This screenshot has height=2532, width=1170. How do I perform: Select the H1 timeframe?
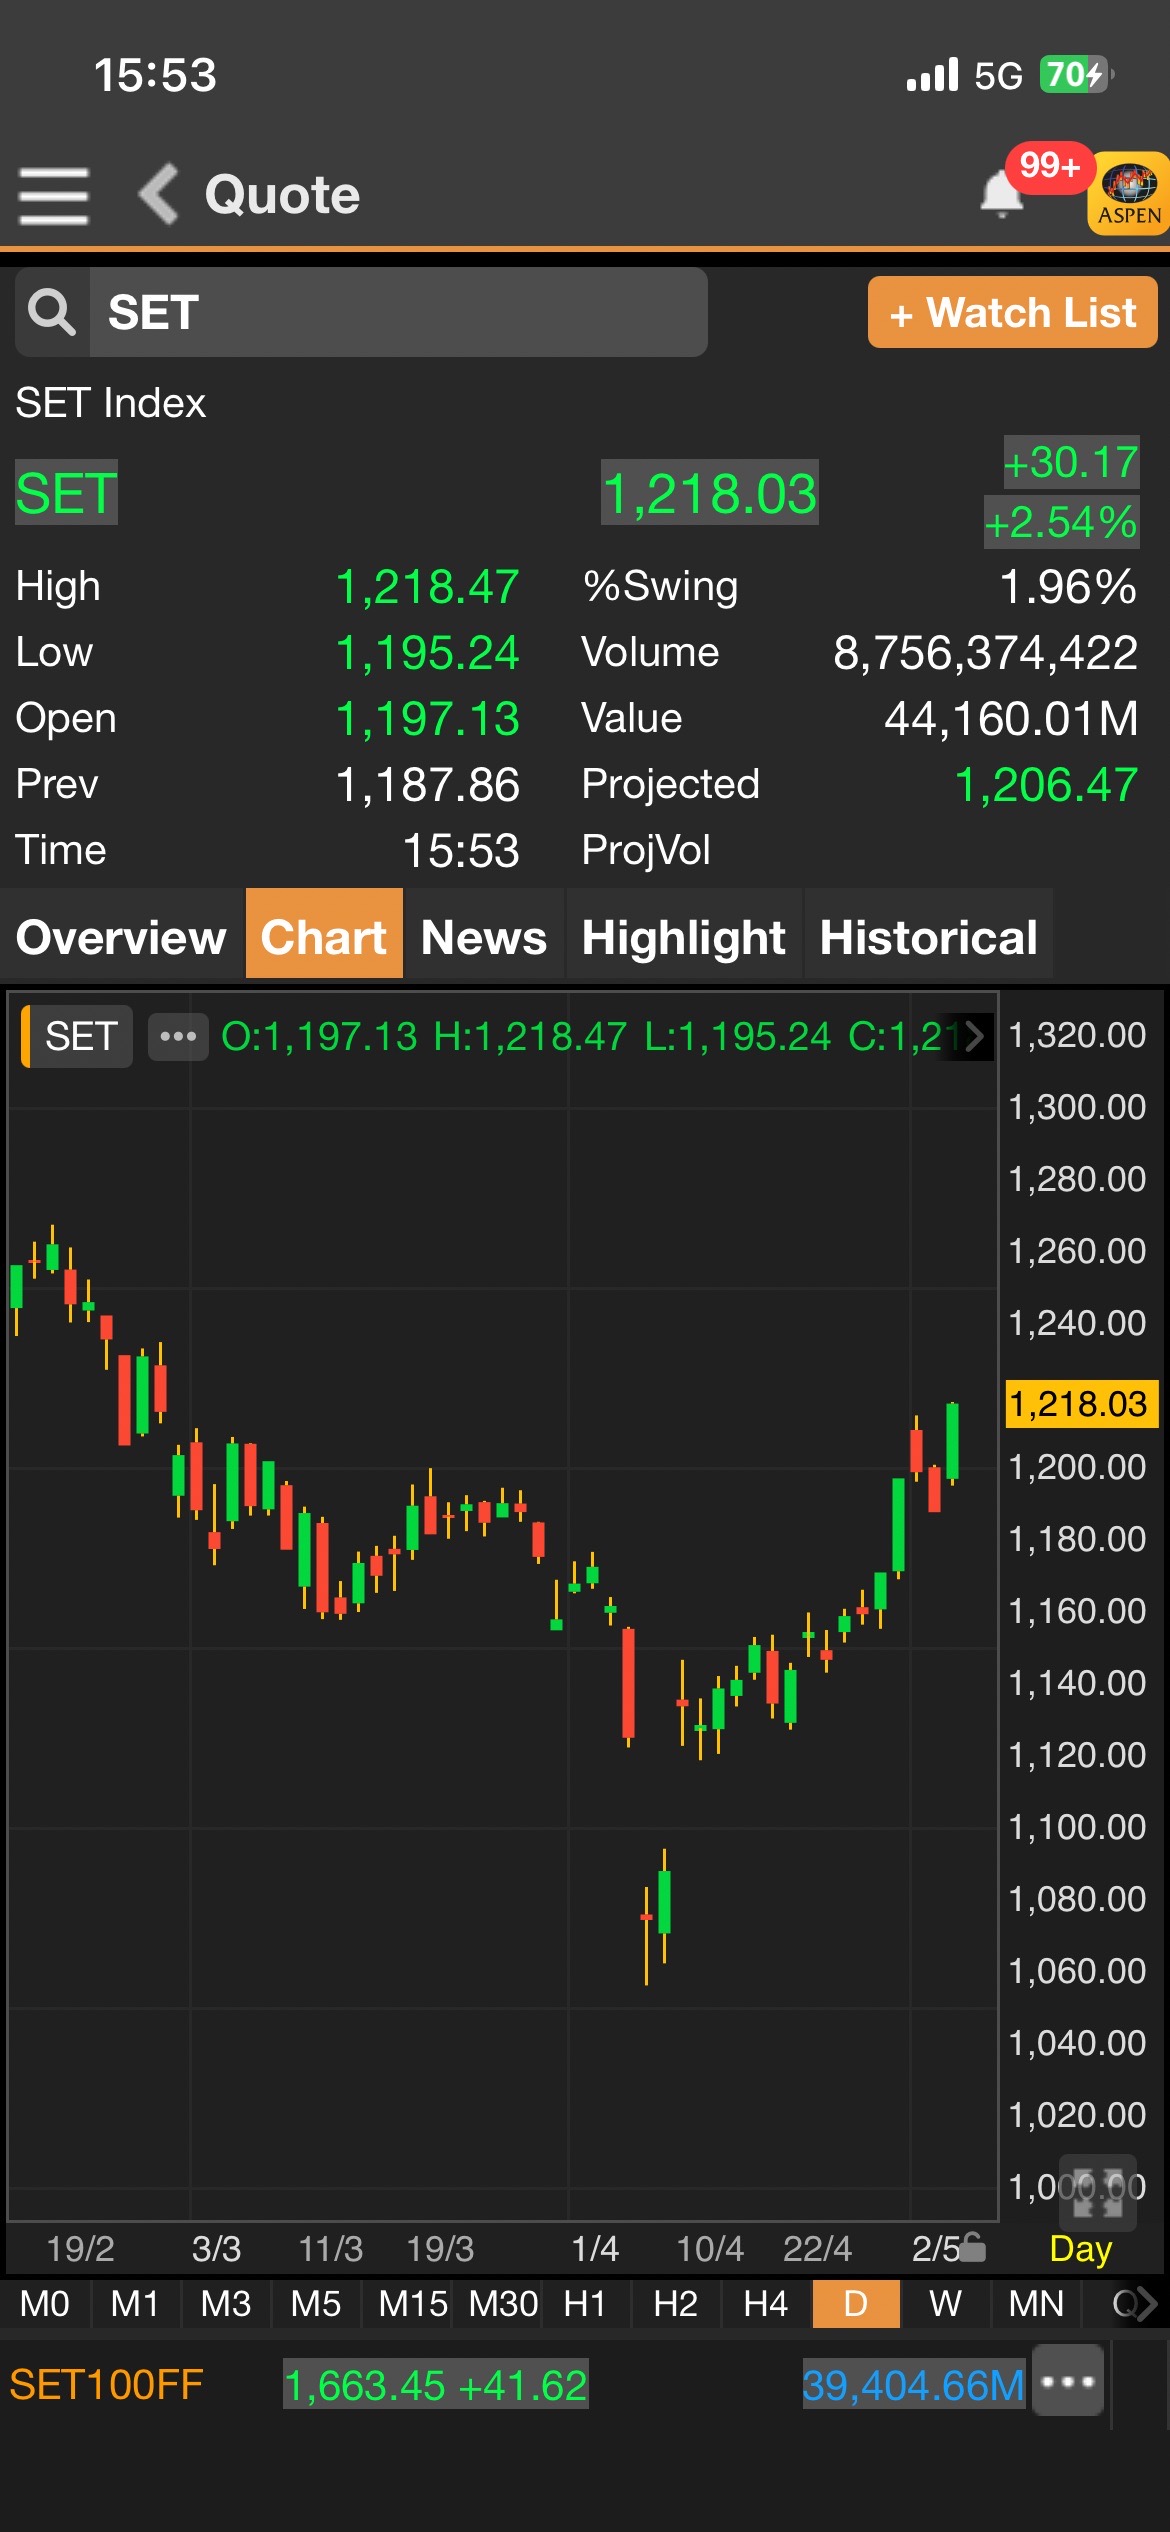585,2304
